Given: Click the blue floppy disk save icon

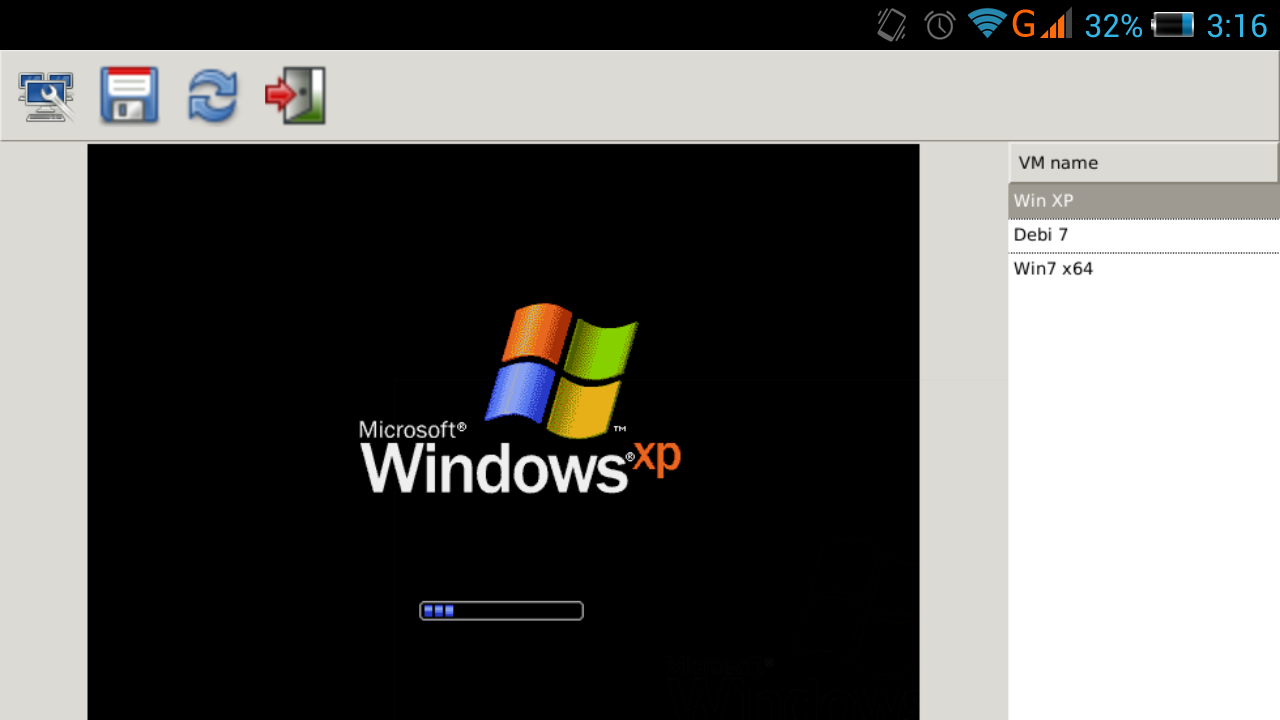Looking at the screenshot, I should pos(129,96).
